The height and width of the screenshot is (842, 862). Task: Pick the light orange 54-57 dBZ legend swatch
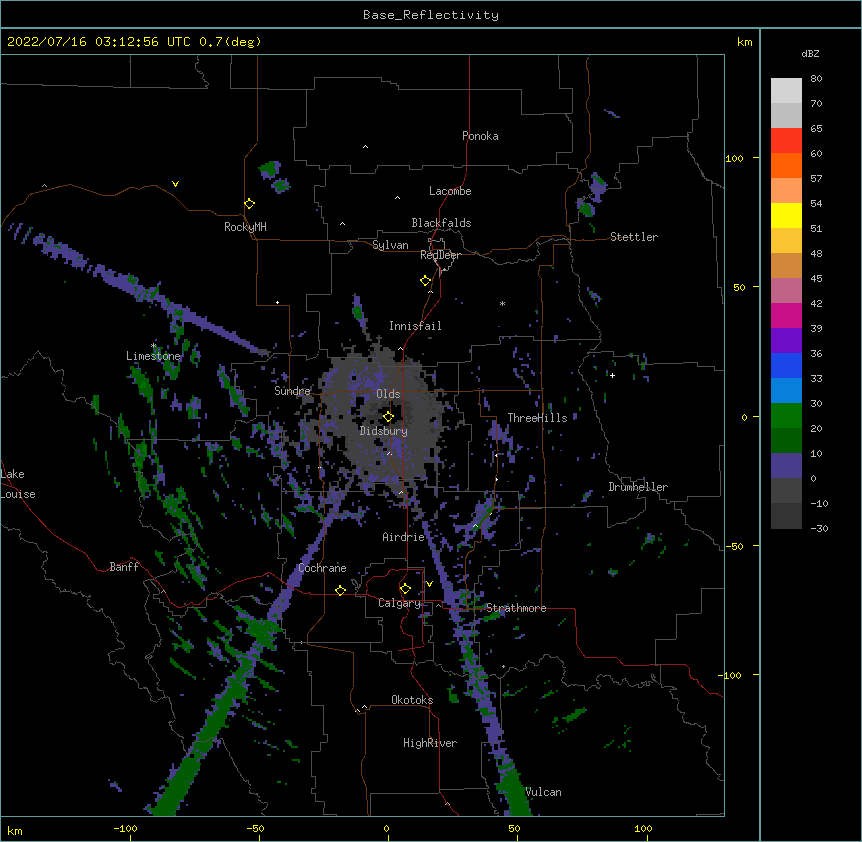786,191
